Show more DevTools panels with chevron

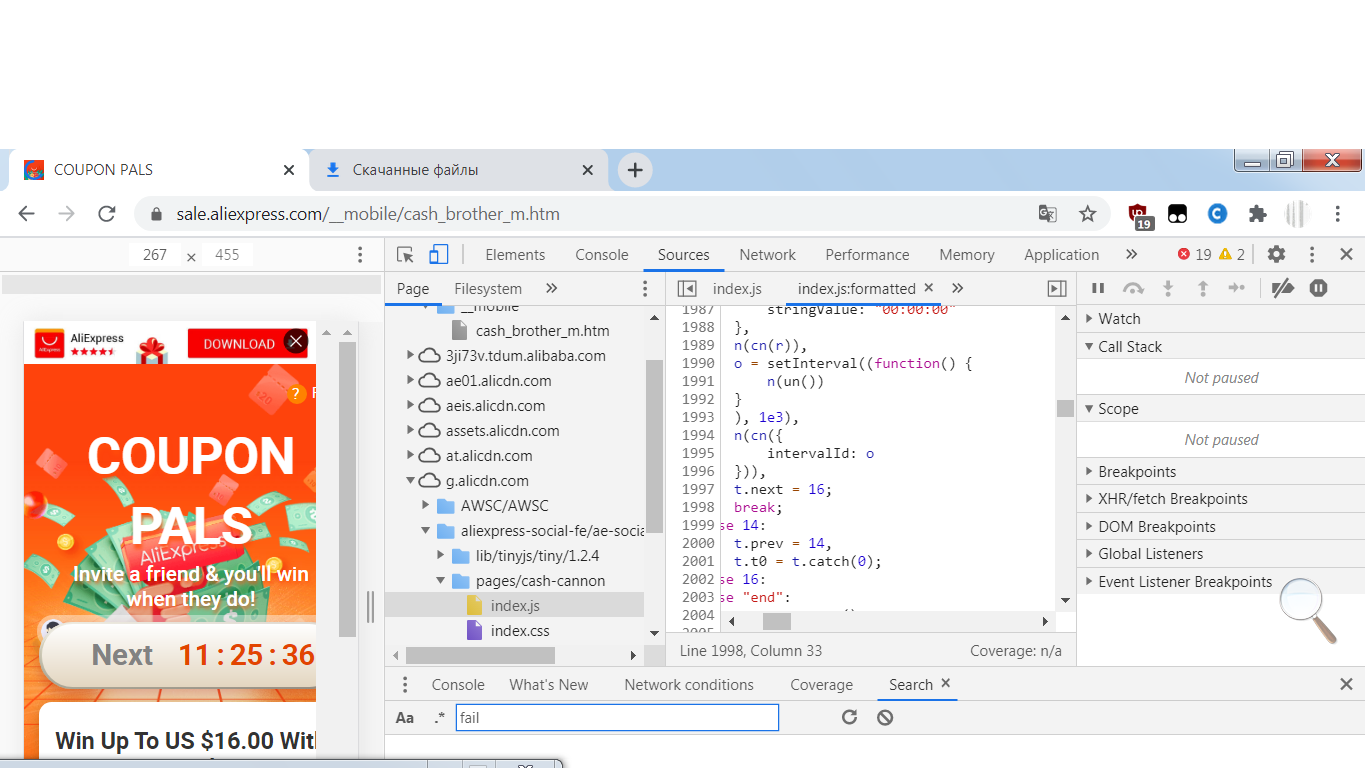coord(1131,254)
